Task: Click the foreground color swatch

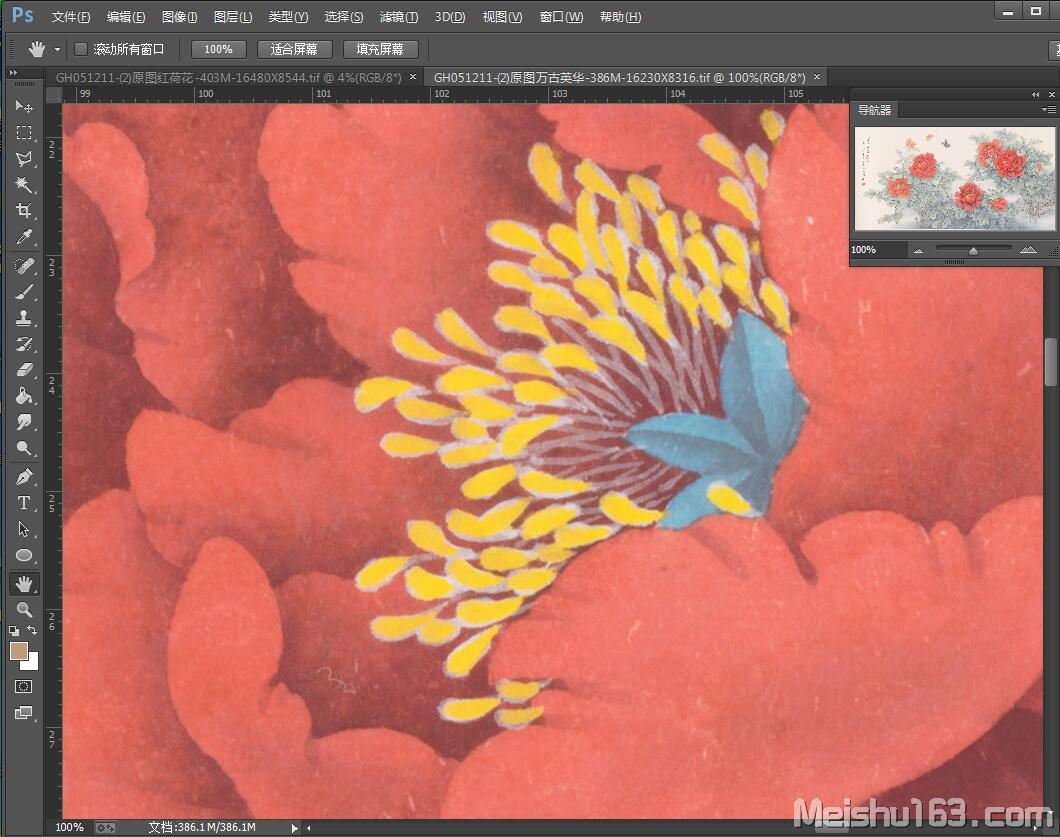Action: click(x=18, y=651)
